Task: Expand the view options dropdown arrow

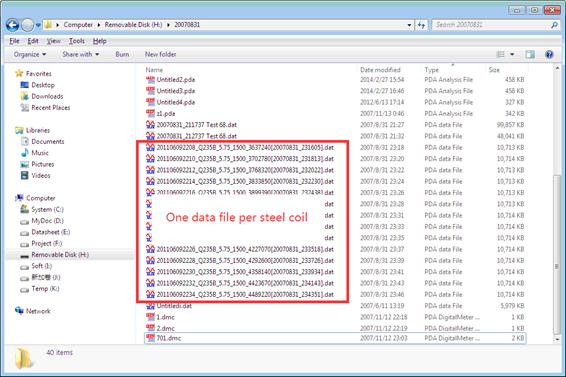Action: pyautogui.click(x=512, y=55)
